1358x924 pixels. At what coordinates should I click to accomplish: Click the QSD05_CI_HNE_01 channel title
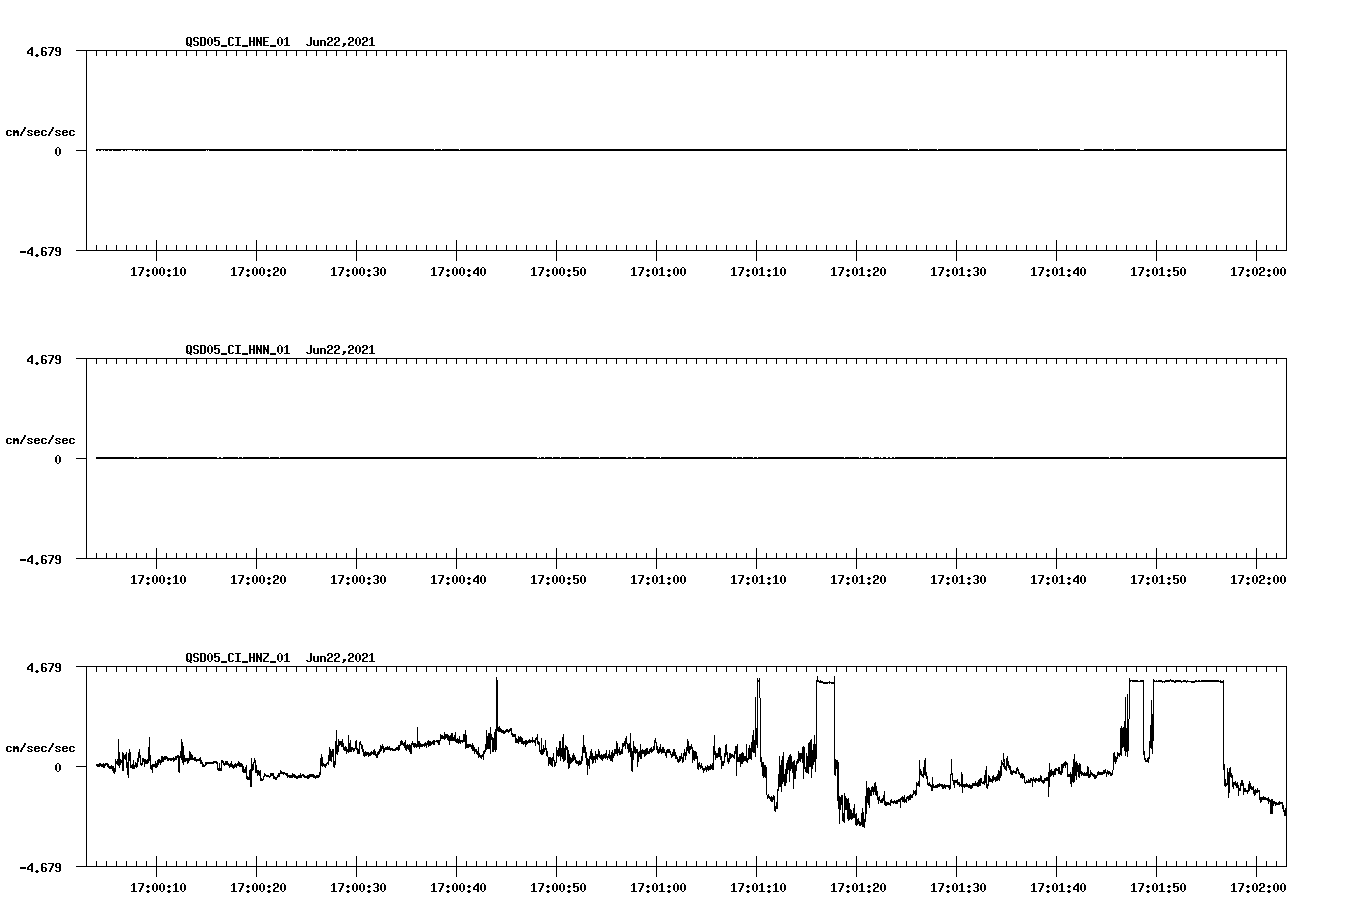pos(237,42)
